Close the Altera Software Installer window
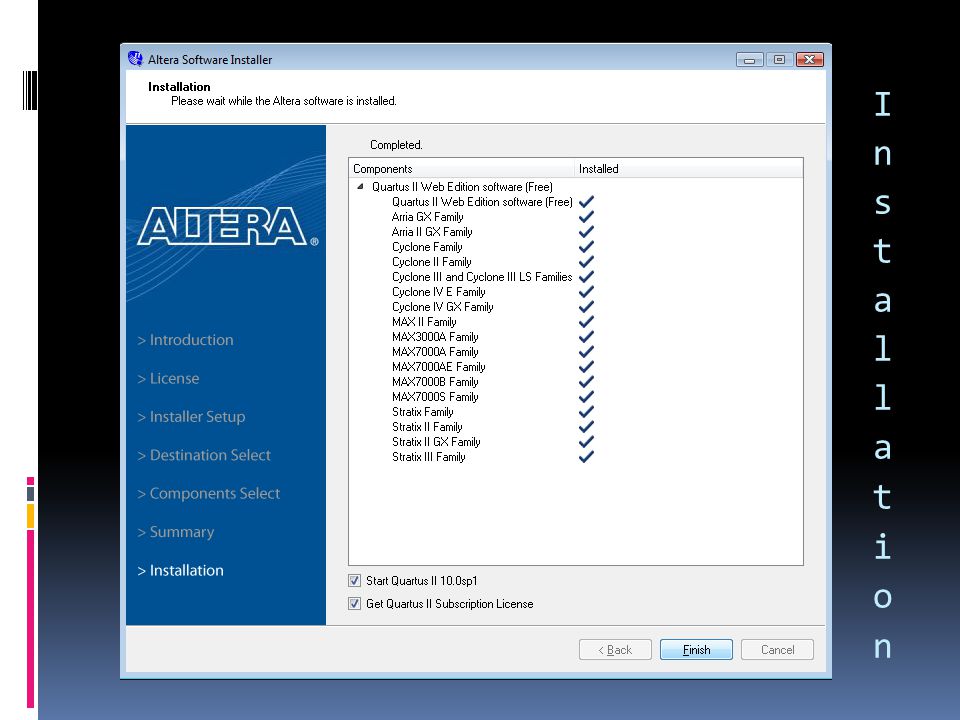Viewport: 960px width, 720px height. [x=809, y=59]
